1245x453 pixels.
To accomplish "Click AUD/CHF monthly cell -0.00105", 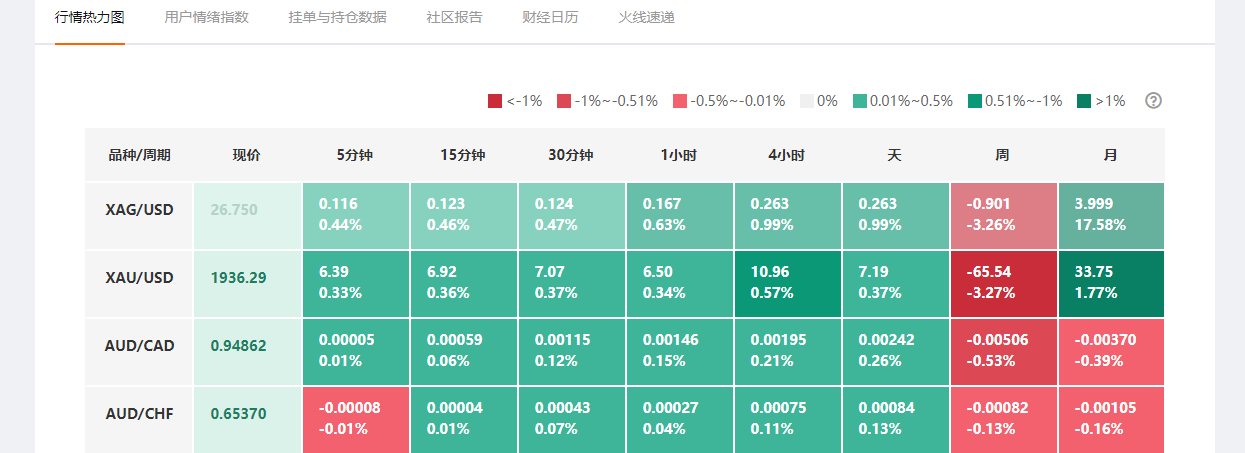I will [x=1111, y=420].
